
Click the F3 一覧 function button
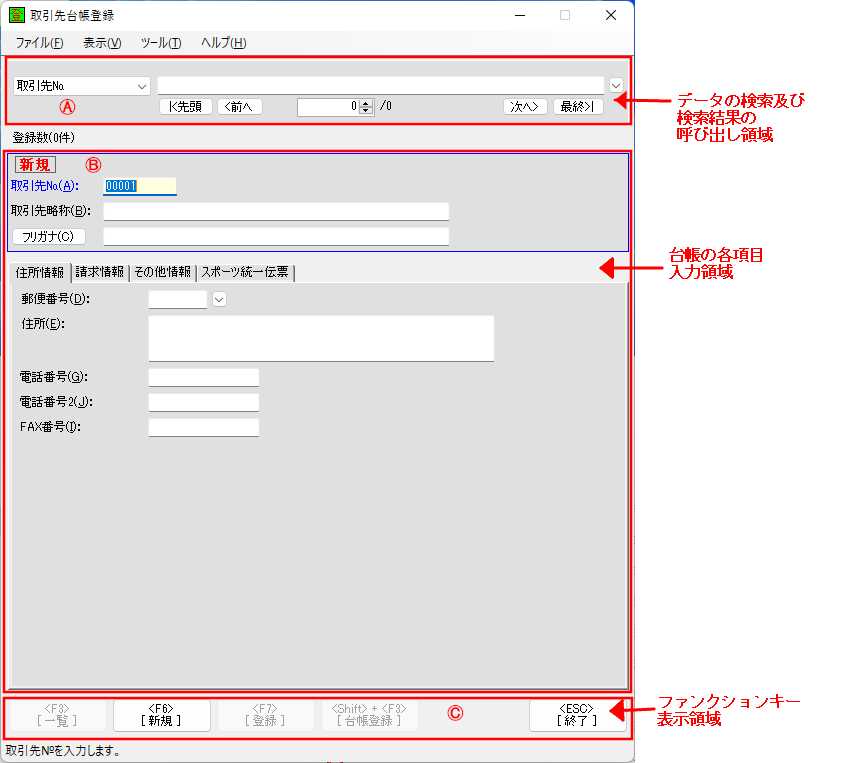tap(57, 715)
